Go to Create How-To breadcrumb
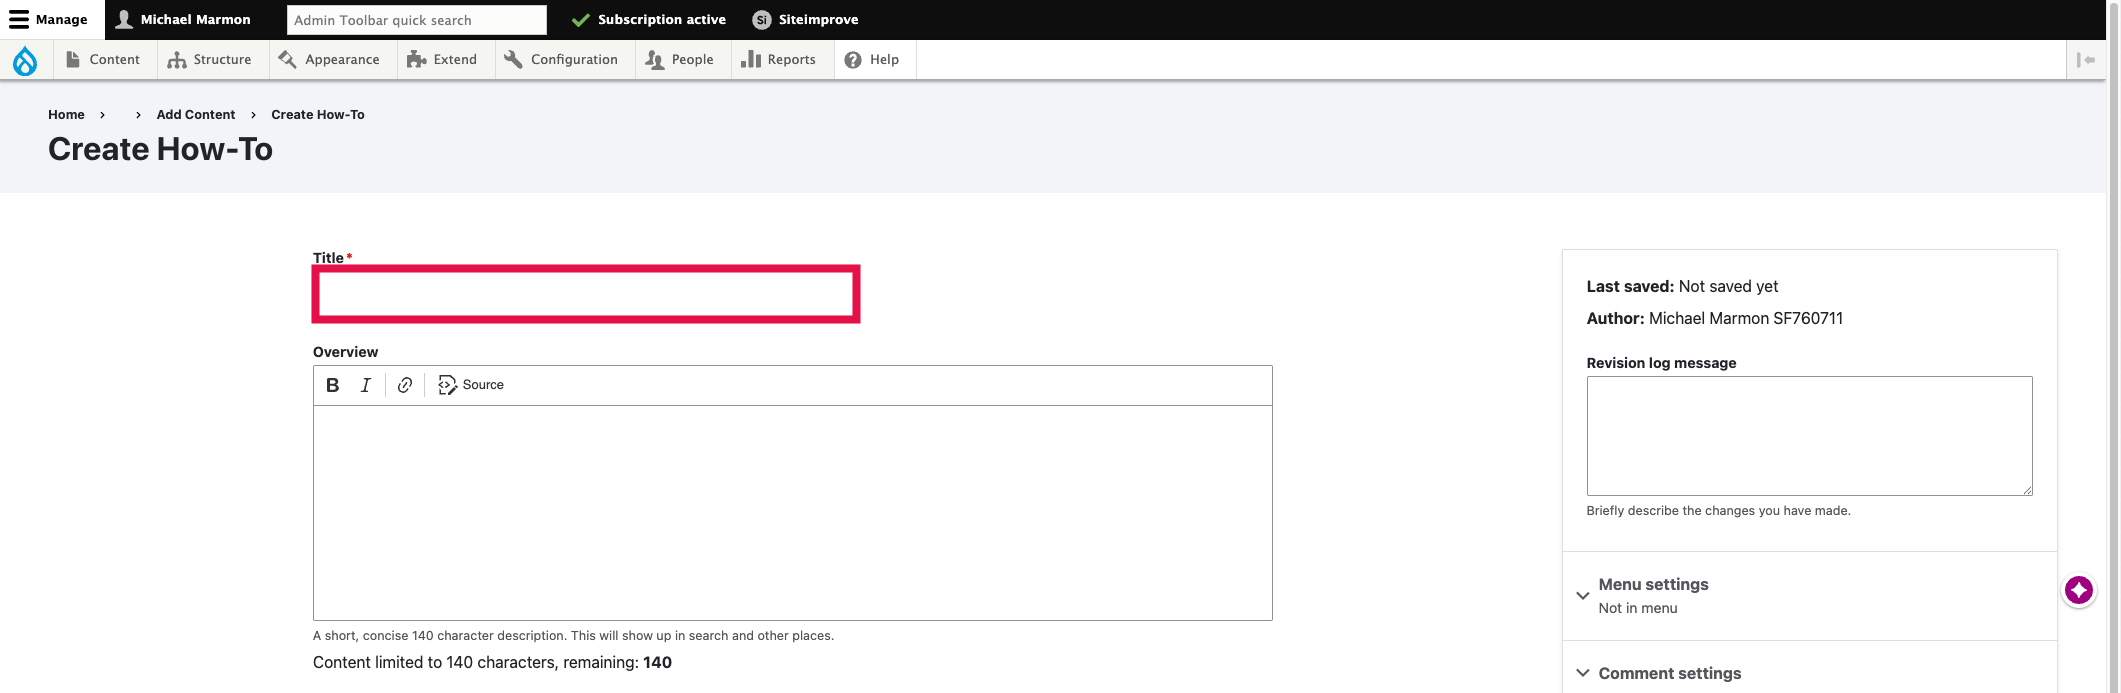 (318, 115)
